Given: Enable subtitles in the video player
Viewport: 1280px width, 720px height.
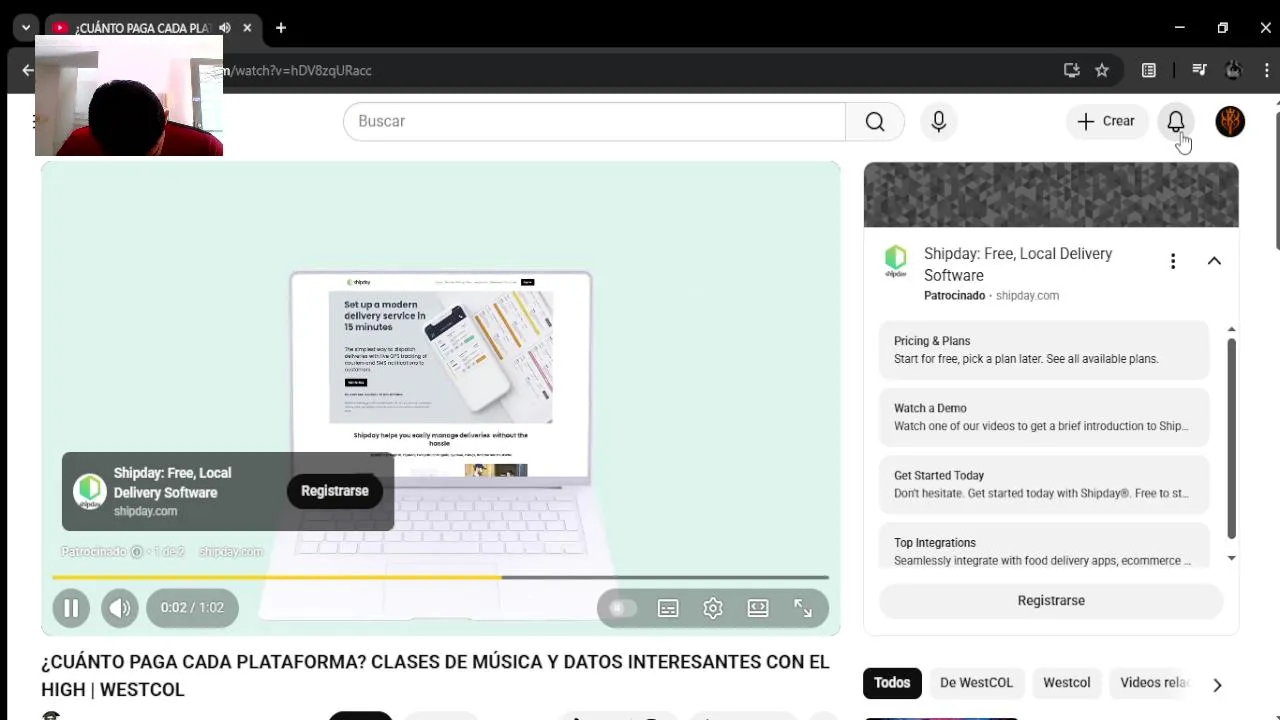Looking at the screenshot, I should point(668,608).
